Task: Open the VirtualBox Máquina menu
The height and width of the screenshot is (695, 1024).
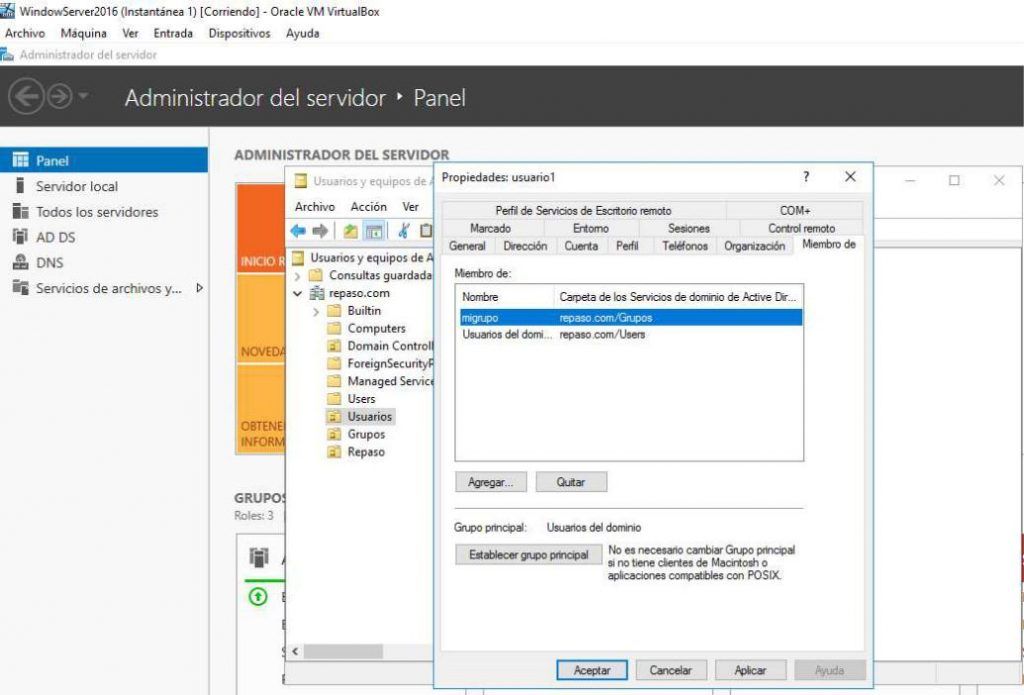Action: click(x=83, y=33)
